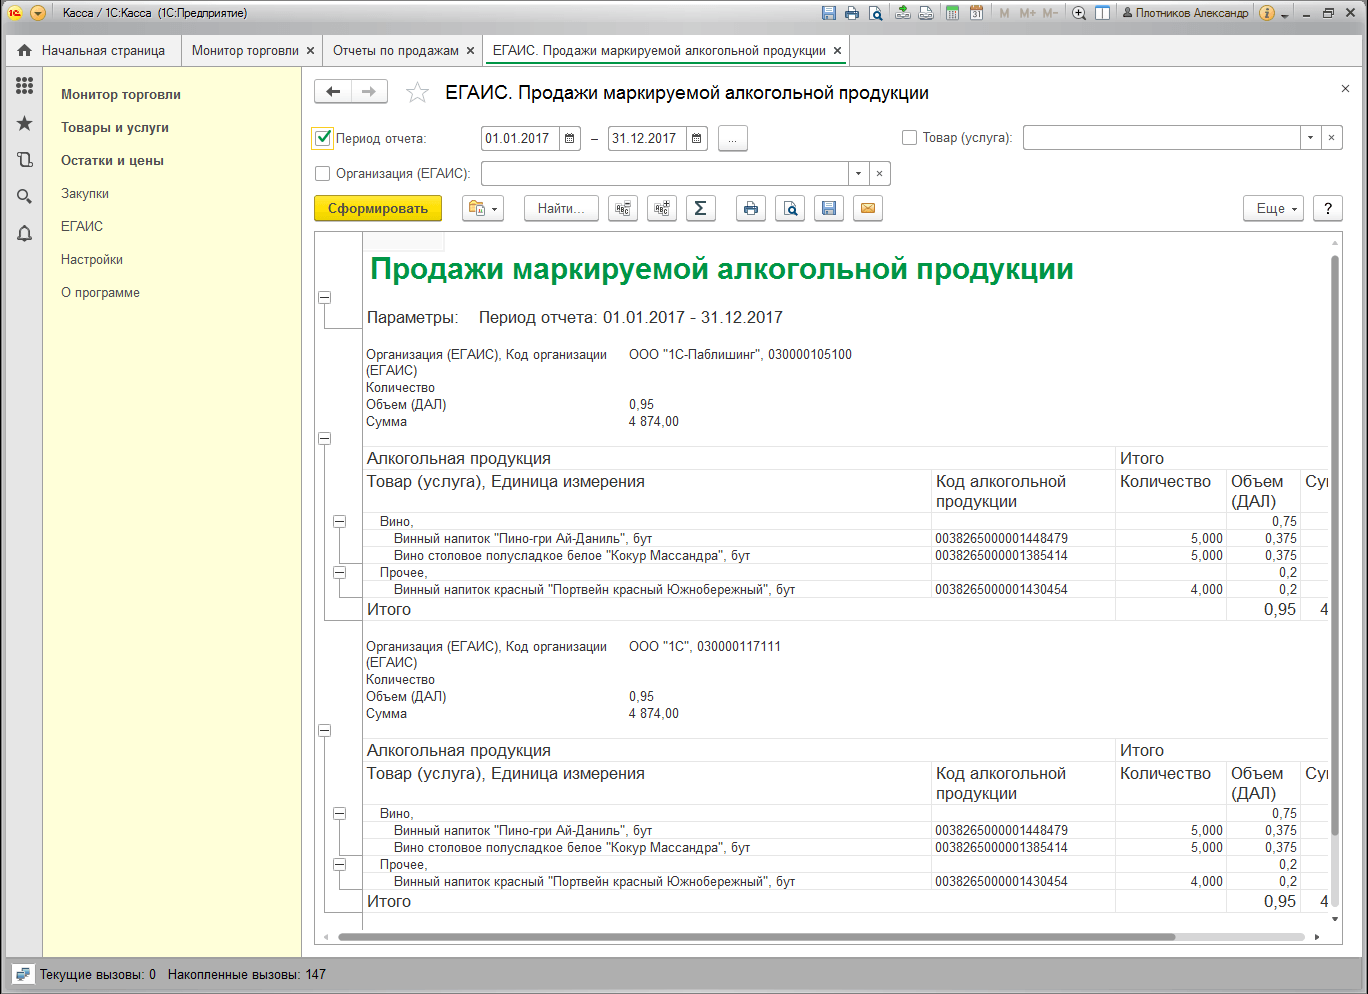Print the report from report toolbar
Screen dimensions: 1368x994
click(x=751, y=208)
